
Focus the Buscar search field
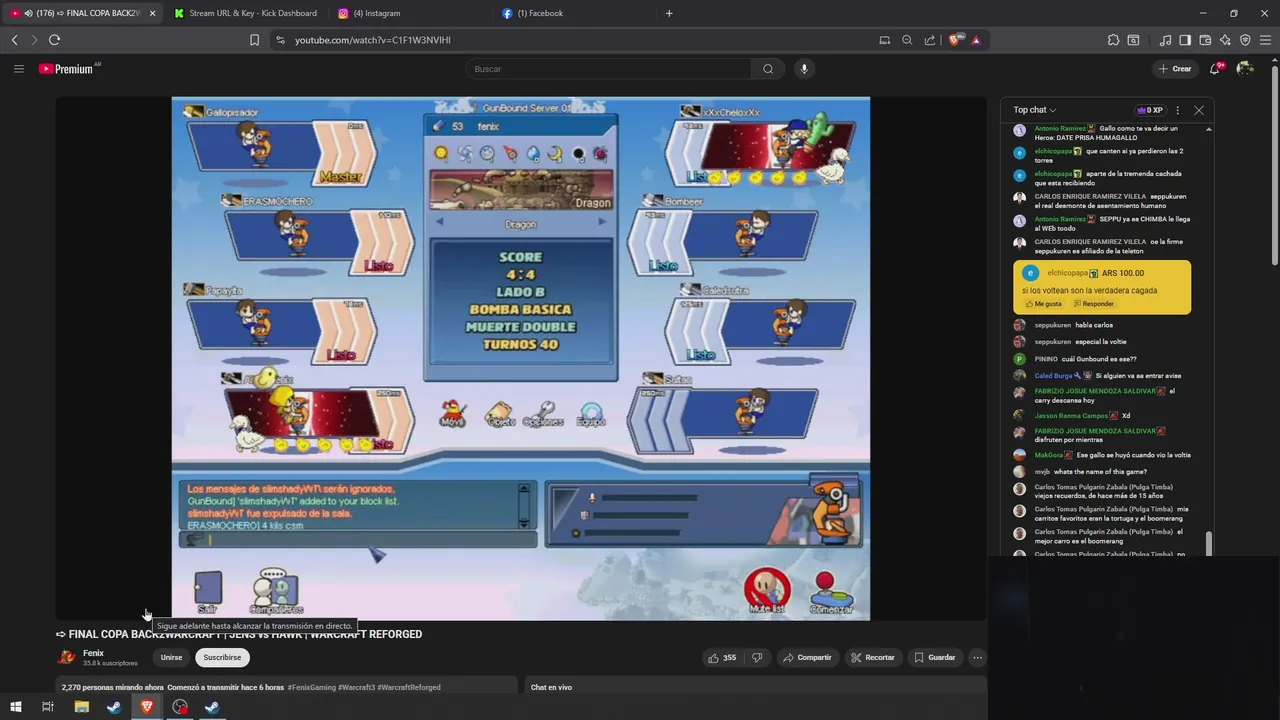608,69
